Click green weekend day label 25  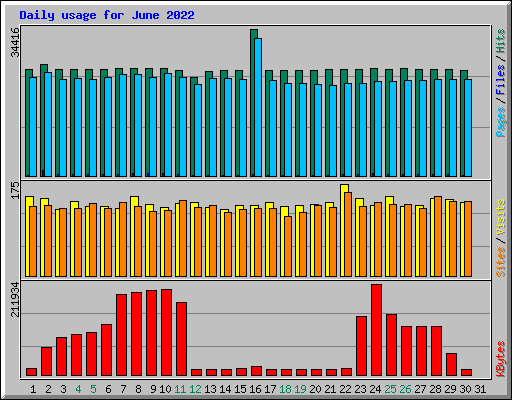tap(390, 389)
